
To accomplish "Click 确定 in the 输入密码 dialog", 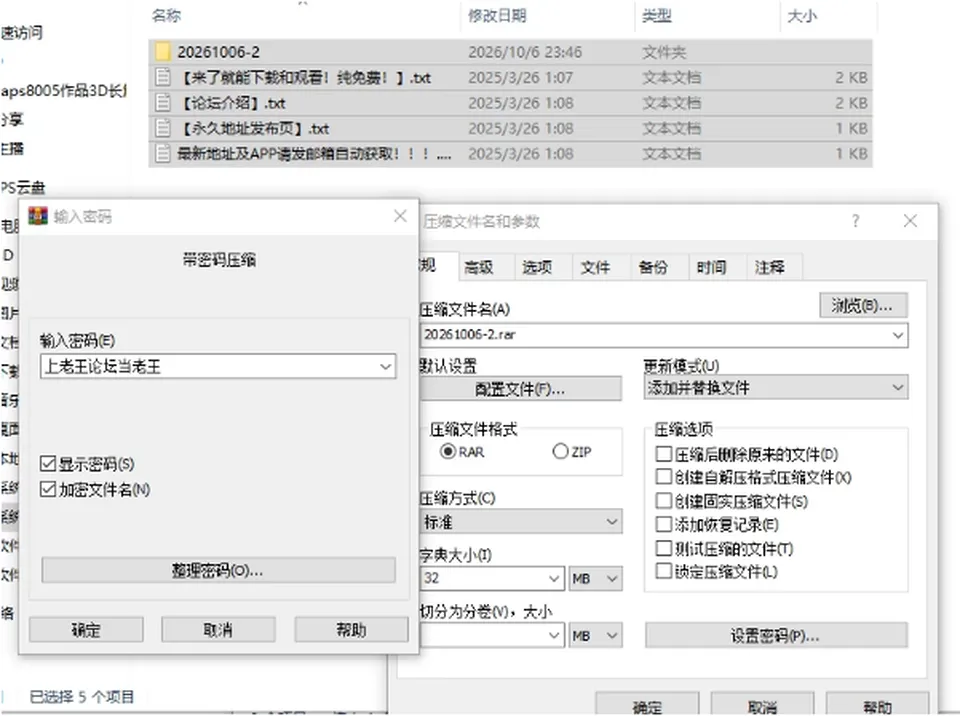I will (x=86, y=630).
